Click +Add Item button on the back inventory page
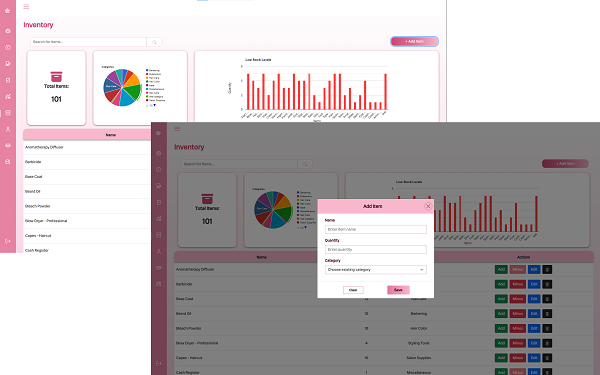The image size is (600, 375). (x=414, y=41)
